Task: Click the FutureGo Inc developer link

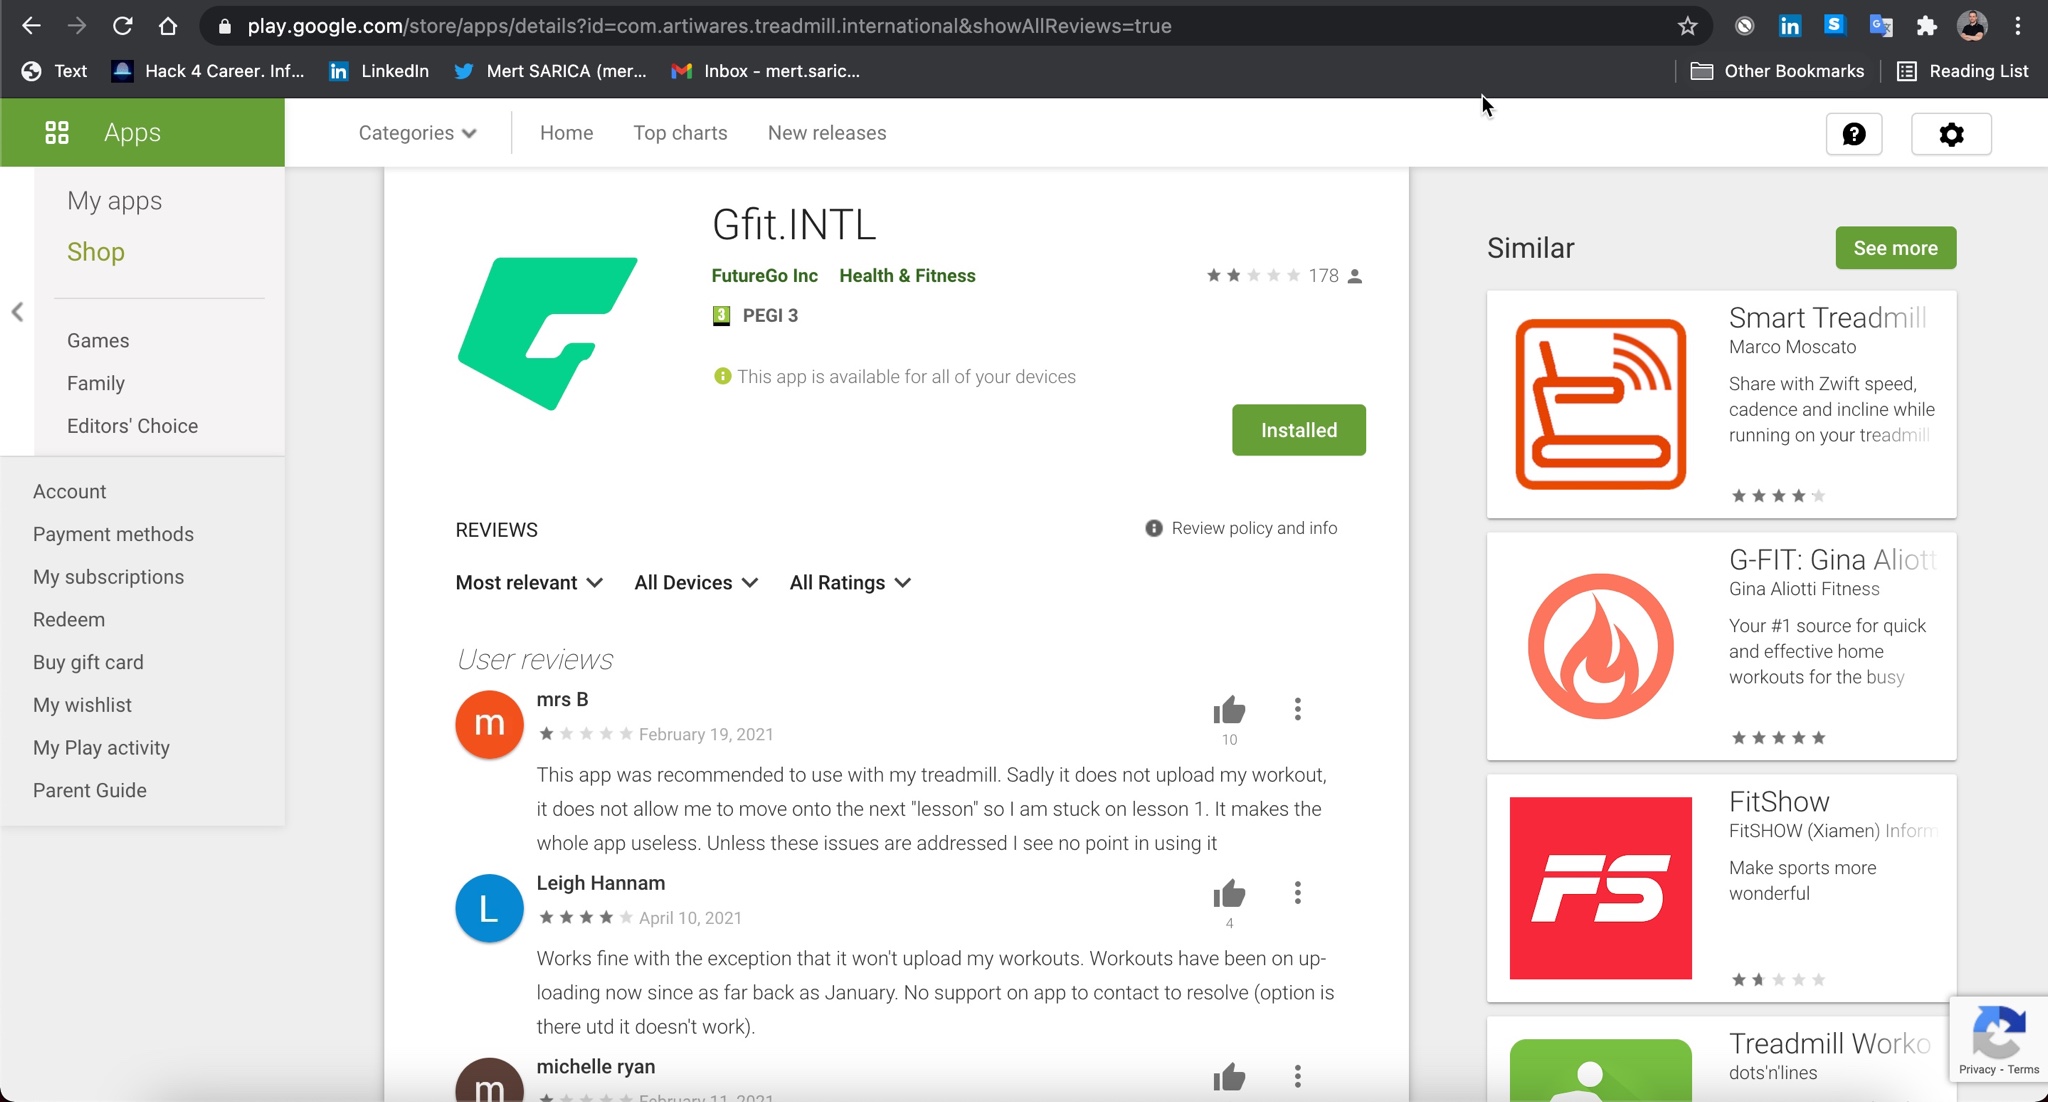Action: (x=764, y=276)
